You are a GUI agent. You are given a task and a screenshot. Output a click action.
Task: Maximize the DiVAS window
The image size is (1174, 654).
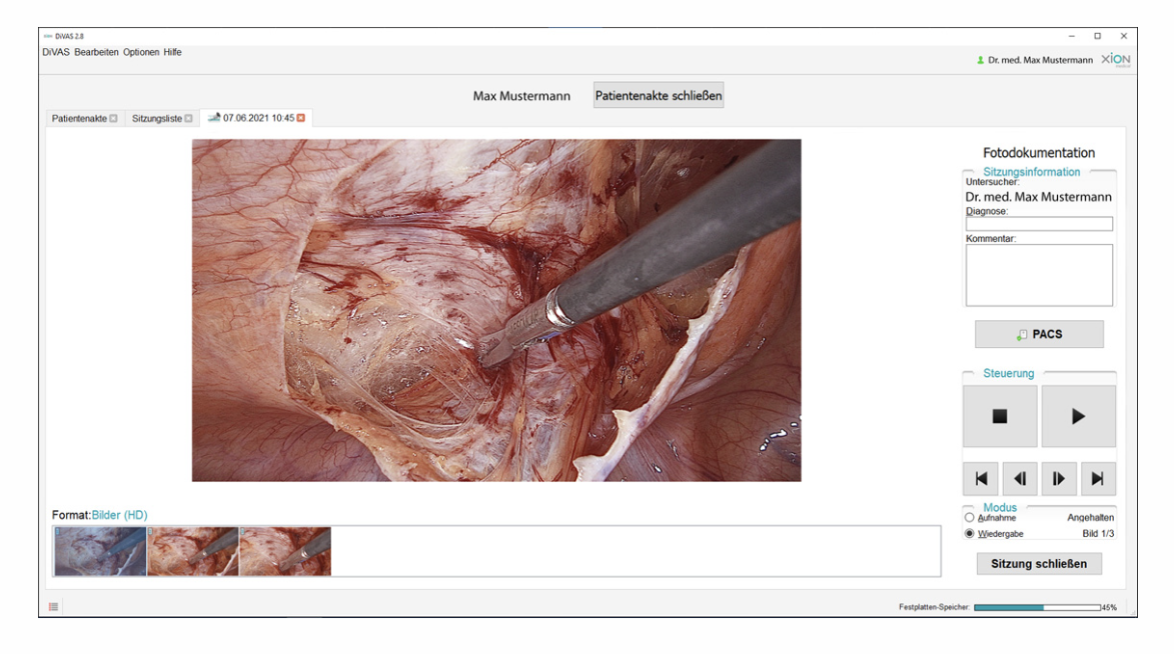(x=1098, y=36)
